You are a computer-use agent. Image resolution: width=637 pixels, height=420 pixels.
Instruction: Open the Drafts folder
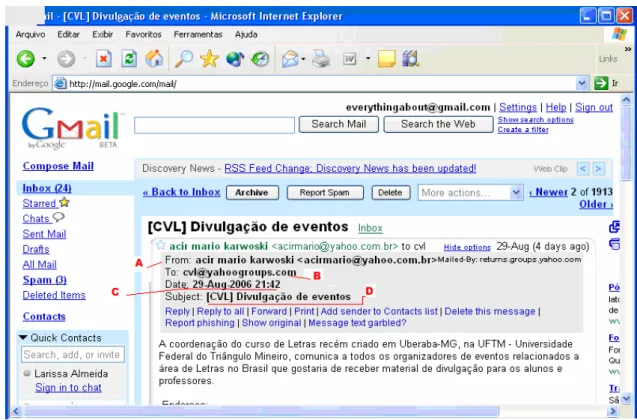click(36, 249)
